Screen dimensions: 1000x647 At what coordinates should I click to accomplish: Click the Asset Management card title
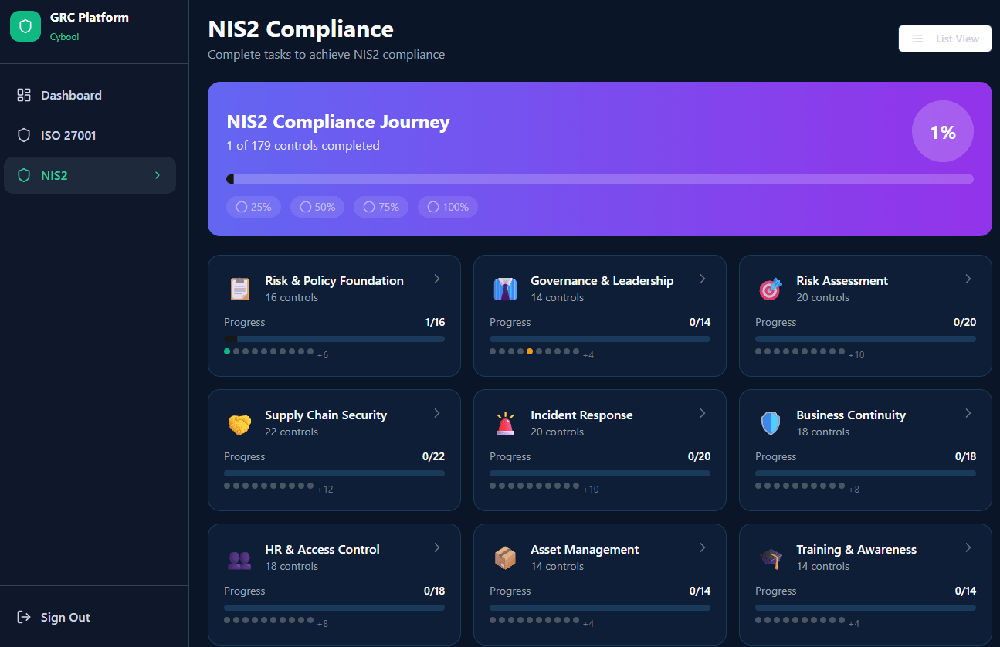pos(585,549)
